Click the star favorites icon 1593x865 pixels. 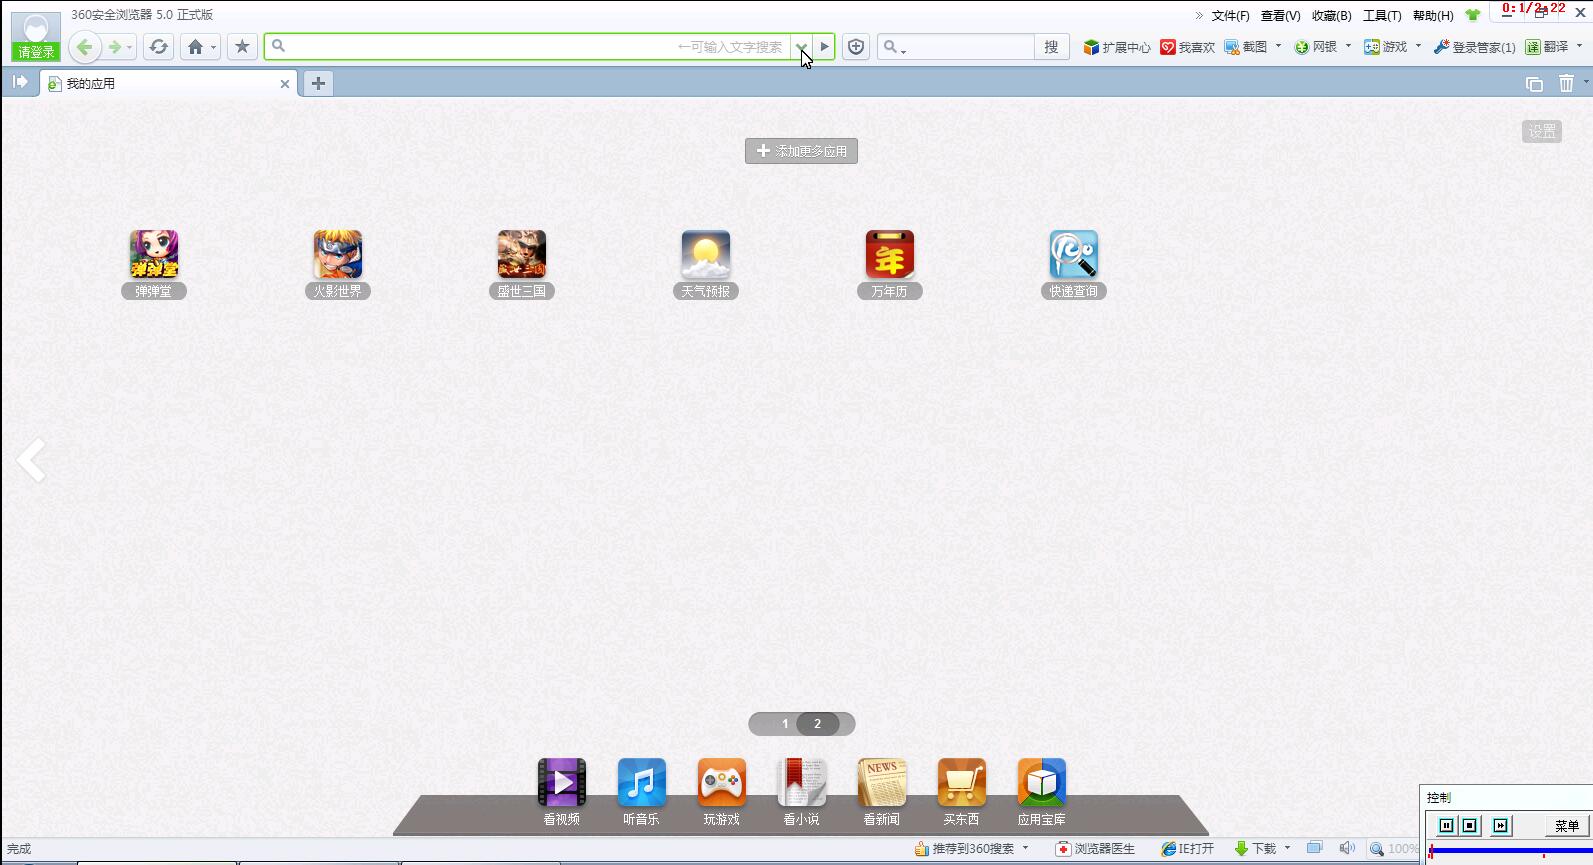pos(242,47)
